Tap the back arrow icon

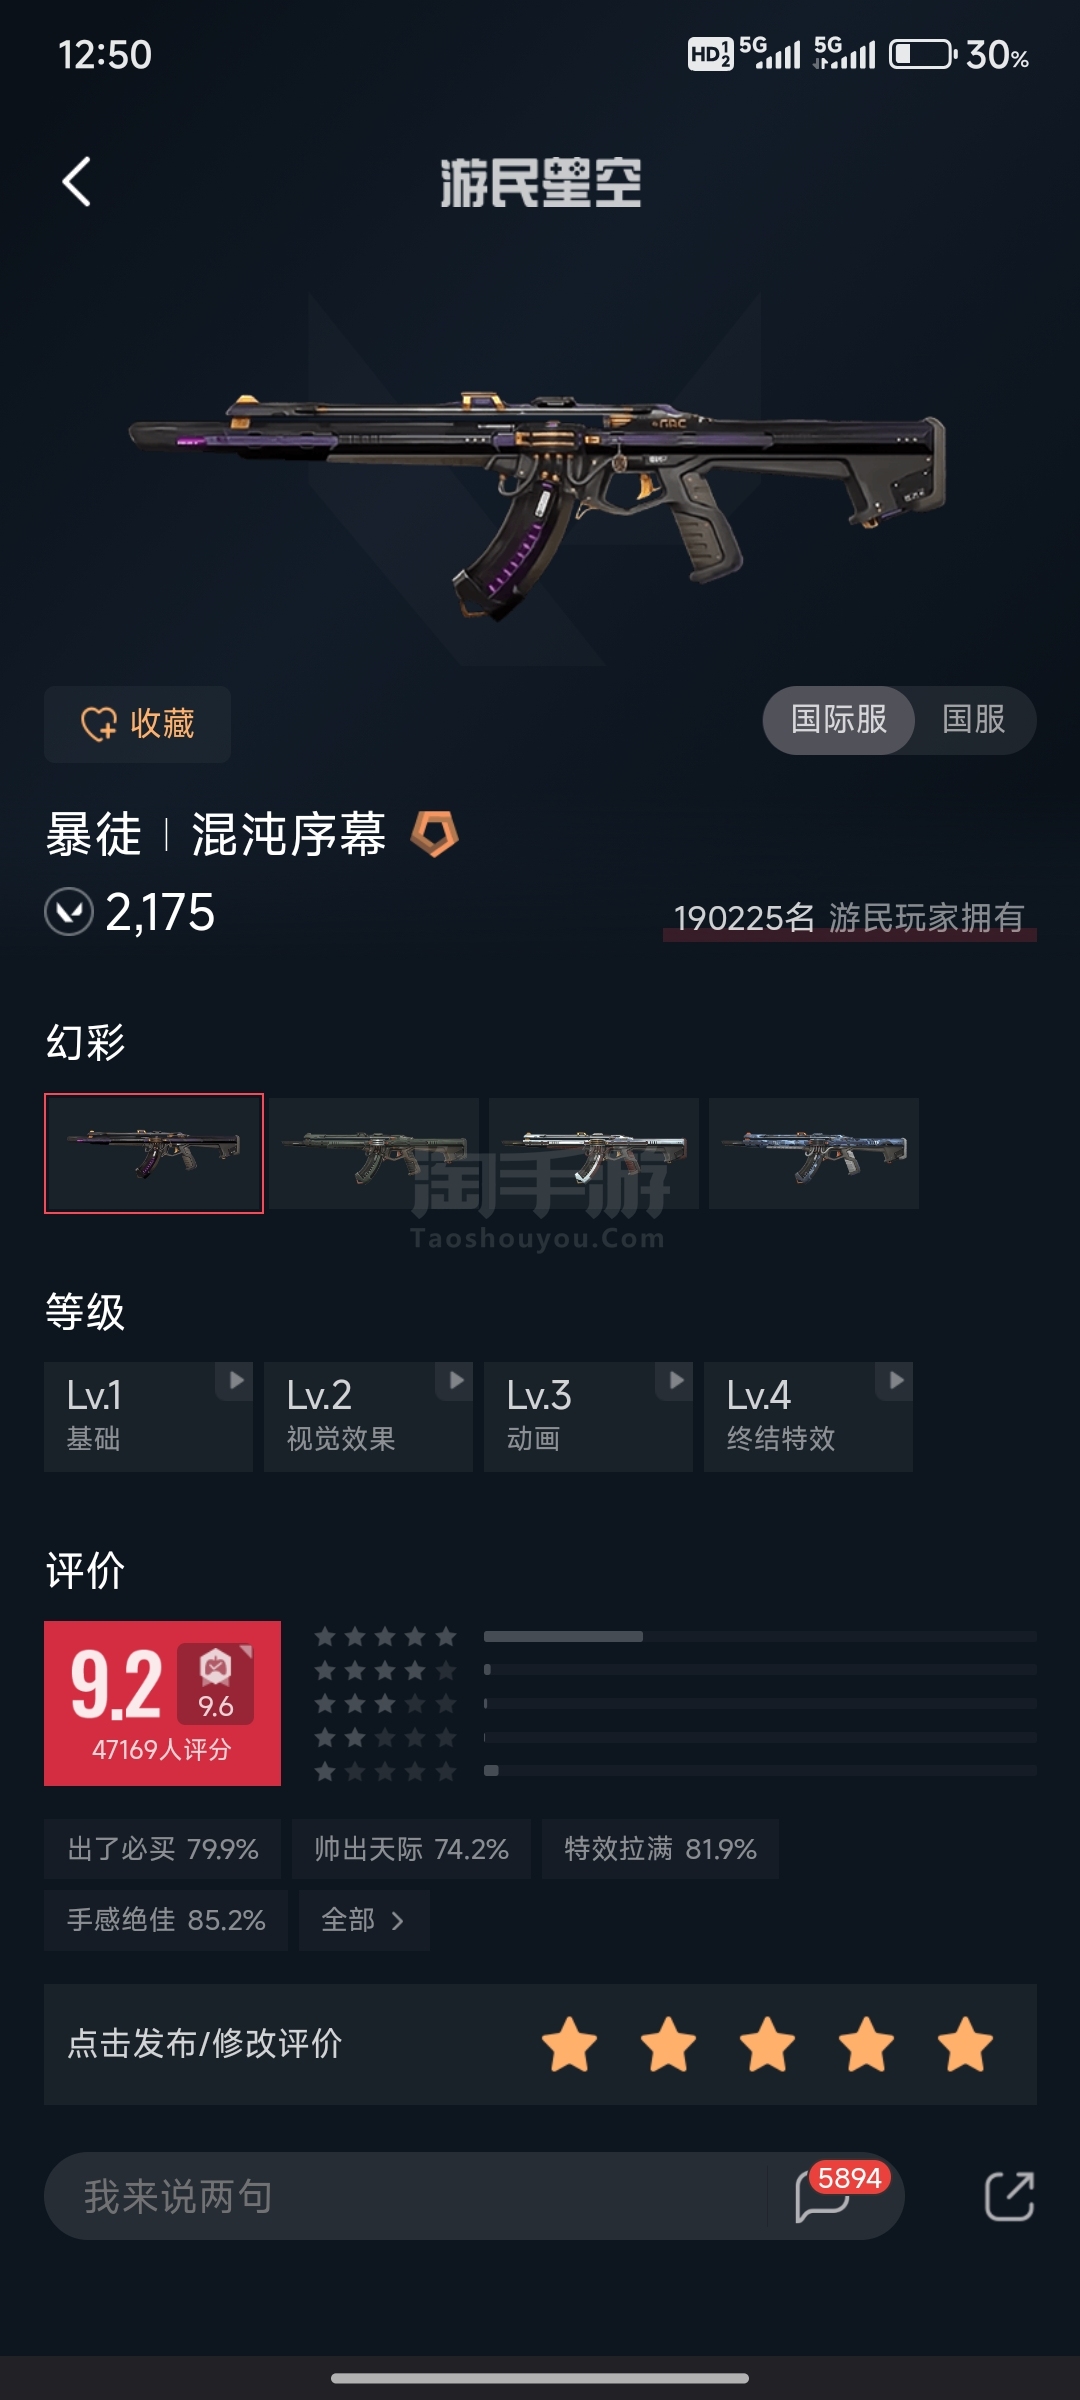77,182
